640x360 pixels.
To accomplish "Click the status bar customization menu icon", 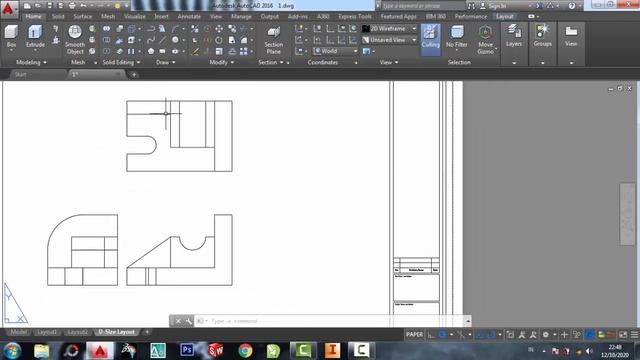I will click(634, 335).
